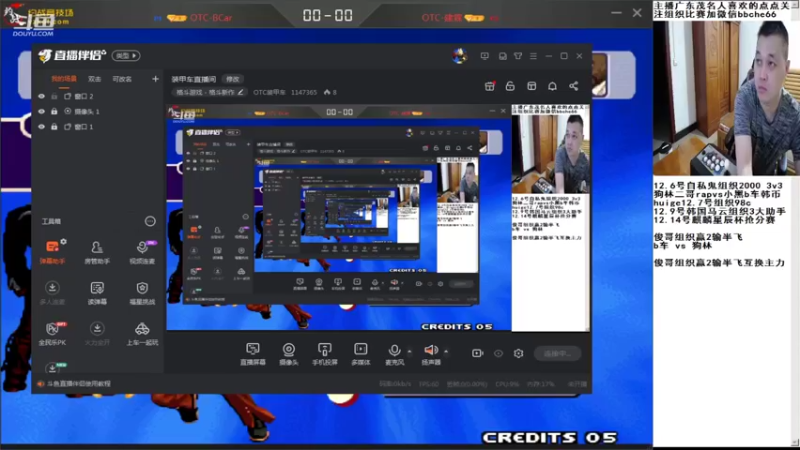Click the share icon in room toolbar

[x=573, y=86]
